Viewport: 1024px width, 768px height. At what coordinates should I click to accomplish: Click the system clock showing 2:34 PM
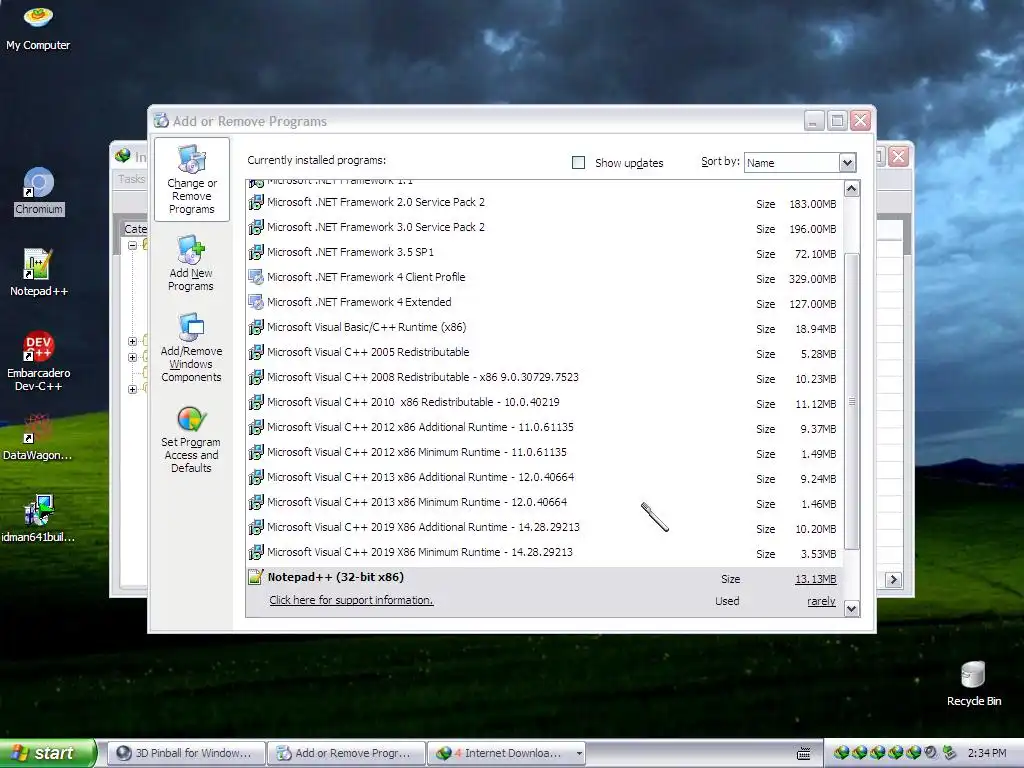(987, 754)
